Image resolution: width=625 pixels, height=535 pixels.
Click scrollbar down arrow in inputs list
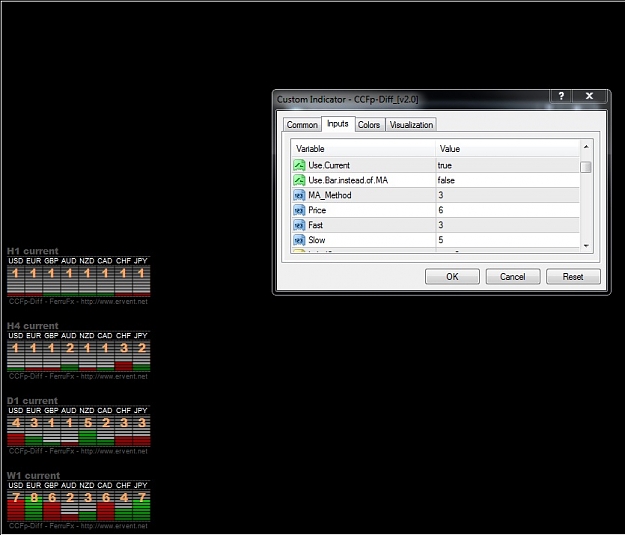point(586,246)
